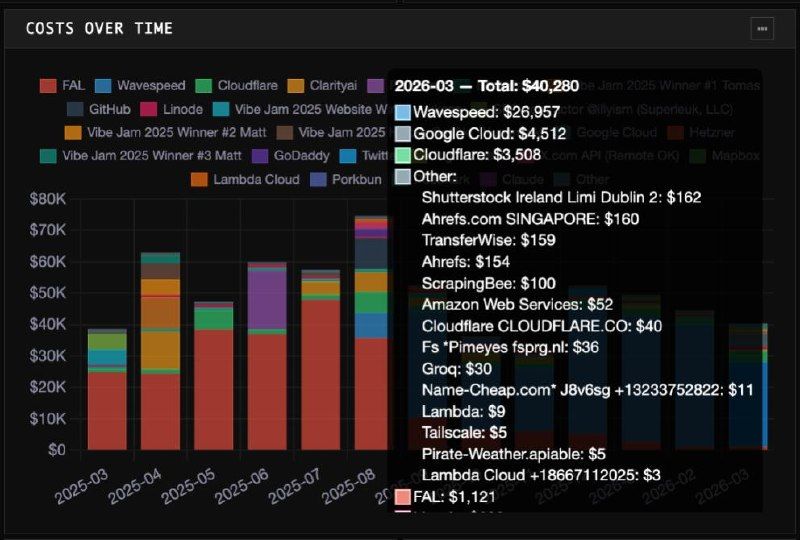Click the dark slate segment of the 2025-08 bar

pyautogui.click(x=371, y=254)
